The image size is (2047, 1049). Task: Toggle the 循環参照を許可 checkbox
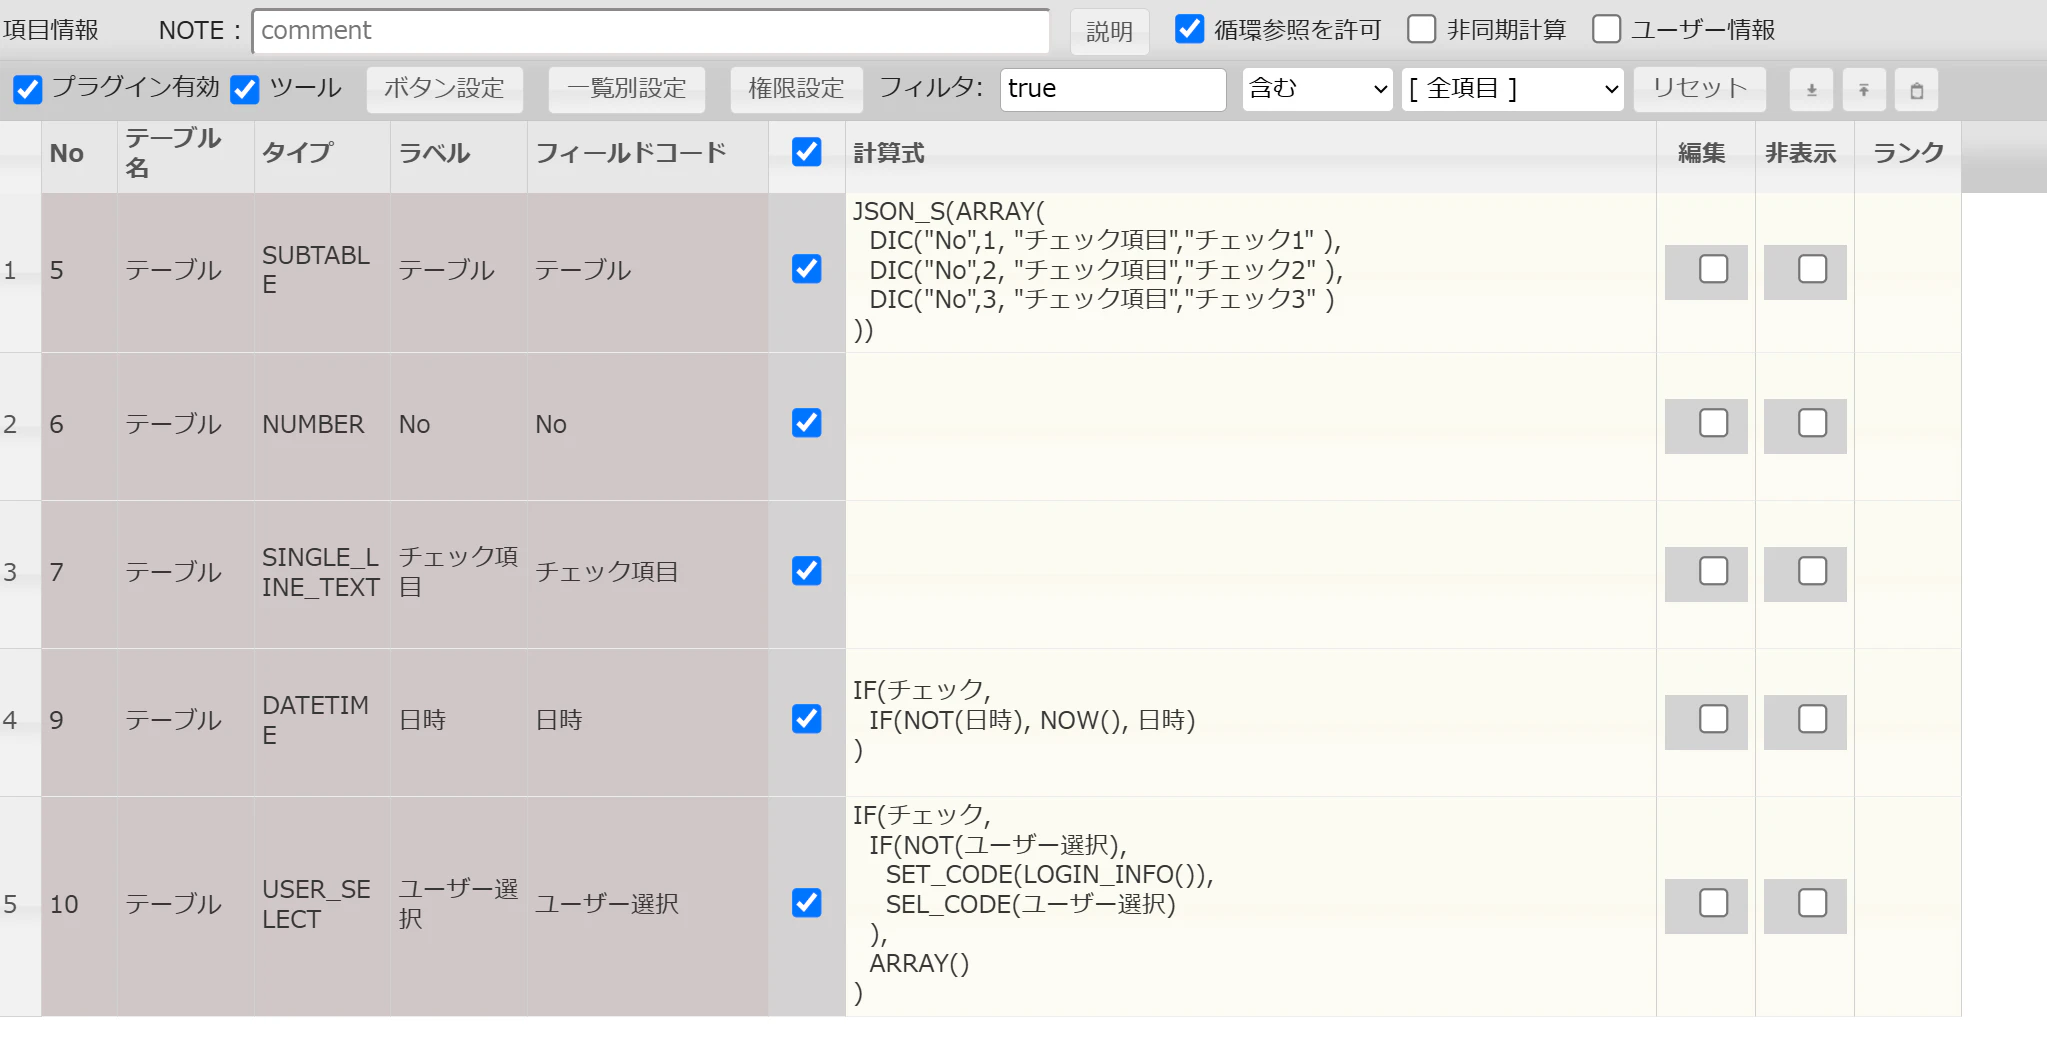[x=1189, y=29]
